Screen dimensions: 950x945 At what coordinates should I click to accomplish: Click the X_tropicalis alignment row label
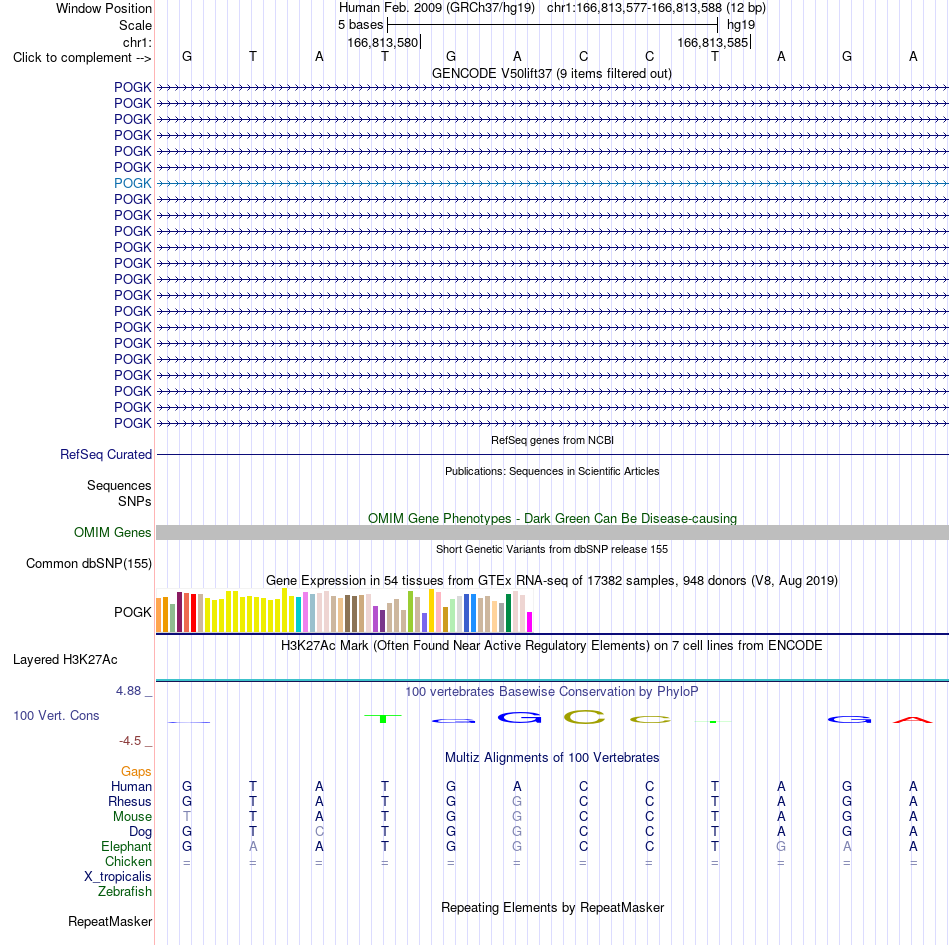coord(118,877)
